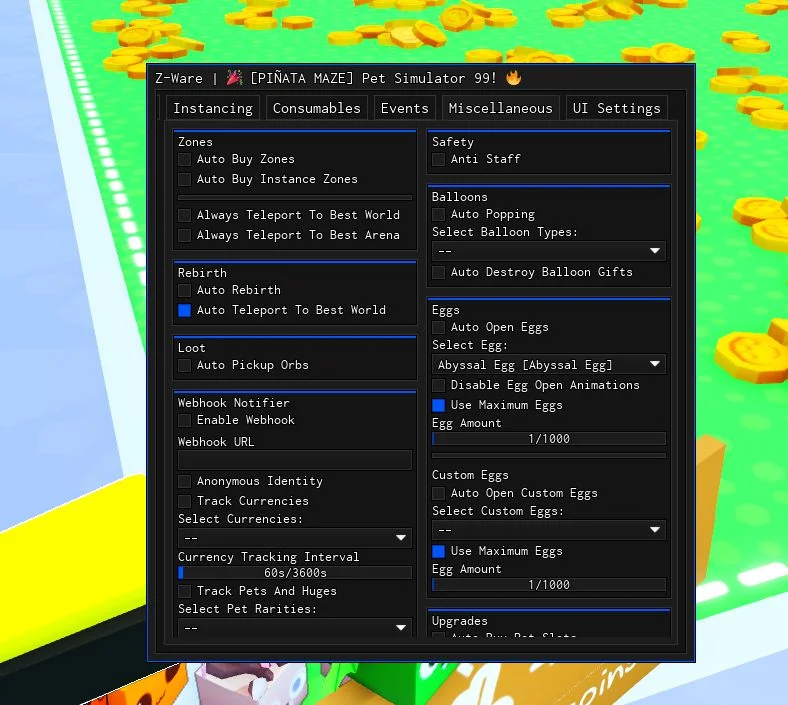Adjust the Currency Tracking Interval slider
The height and width of the screenshot is (705, 788).
pyautogui.click(x=295, y=573)
